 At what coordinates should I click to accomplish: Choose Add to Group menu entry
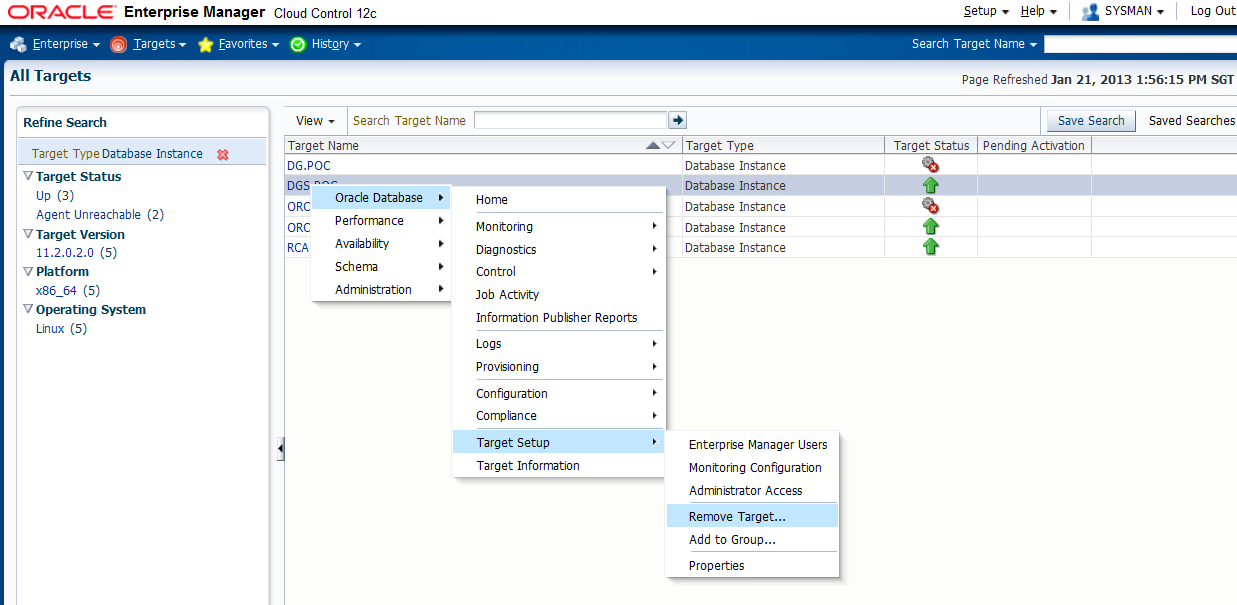[x=752, y=540]
